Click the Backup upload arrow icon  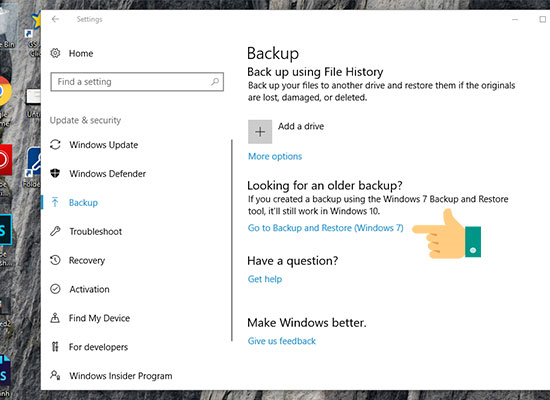(x=55, y=202)
